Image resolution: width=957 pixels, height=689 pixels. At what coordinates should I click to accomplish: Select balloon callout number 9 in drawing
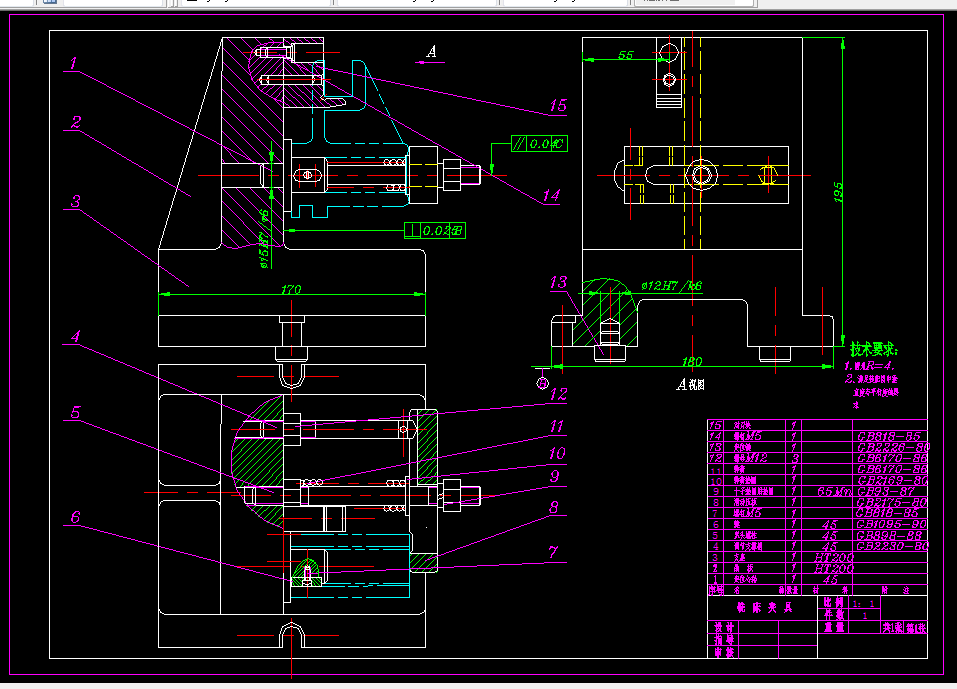tap(554, 476)
